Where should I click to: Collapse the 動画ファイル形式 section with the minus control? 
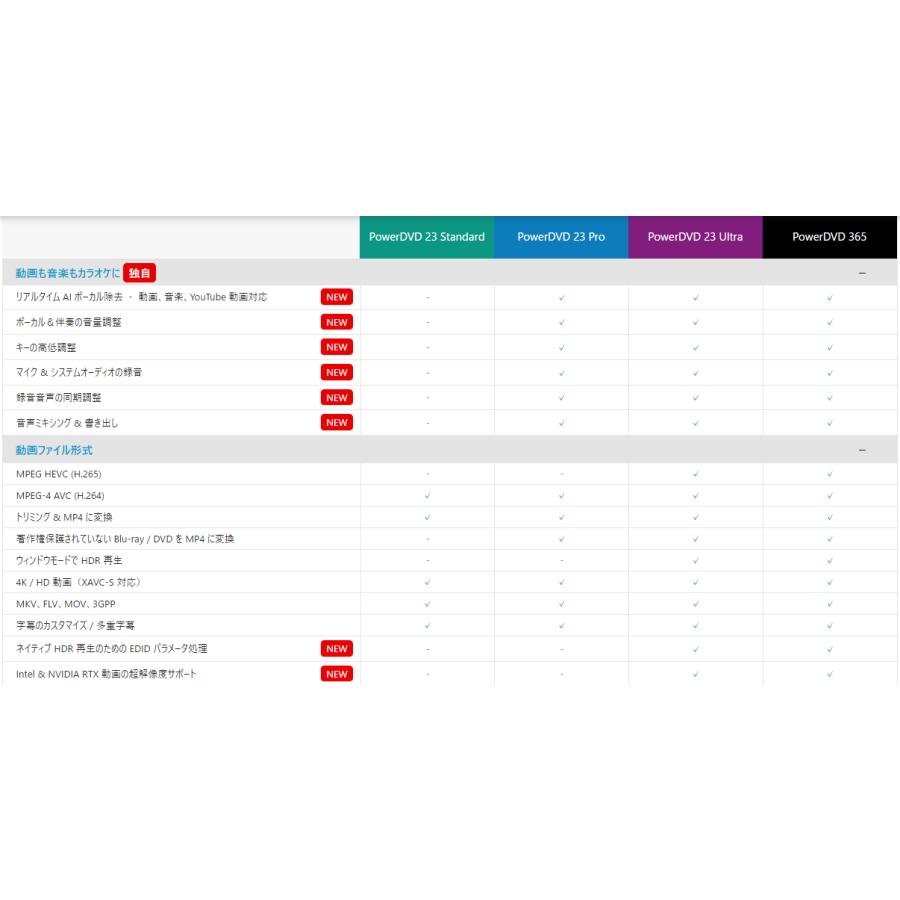[x=862, y=448]
